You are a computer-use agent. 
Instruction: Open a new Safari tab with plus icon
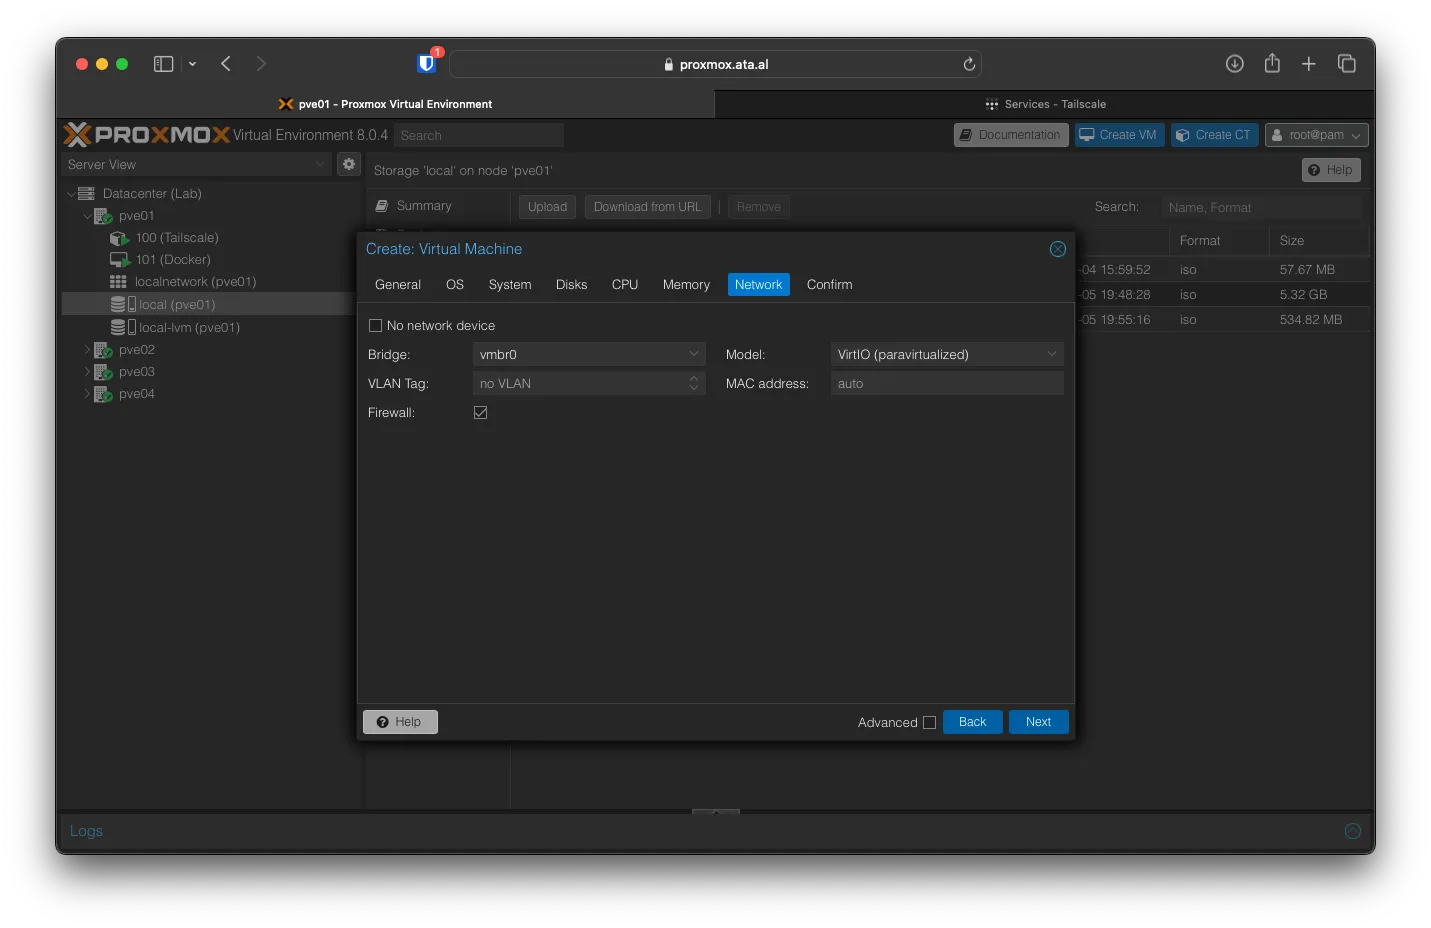1309,64
